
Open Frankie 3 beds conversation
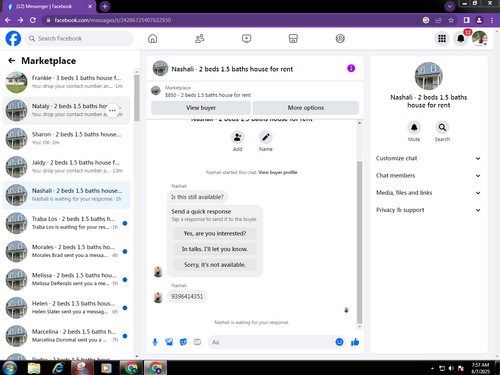(66, 82)
